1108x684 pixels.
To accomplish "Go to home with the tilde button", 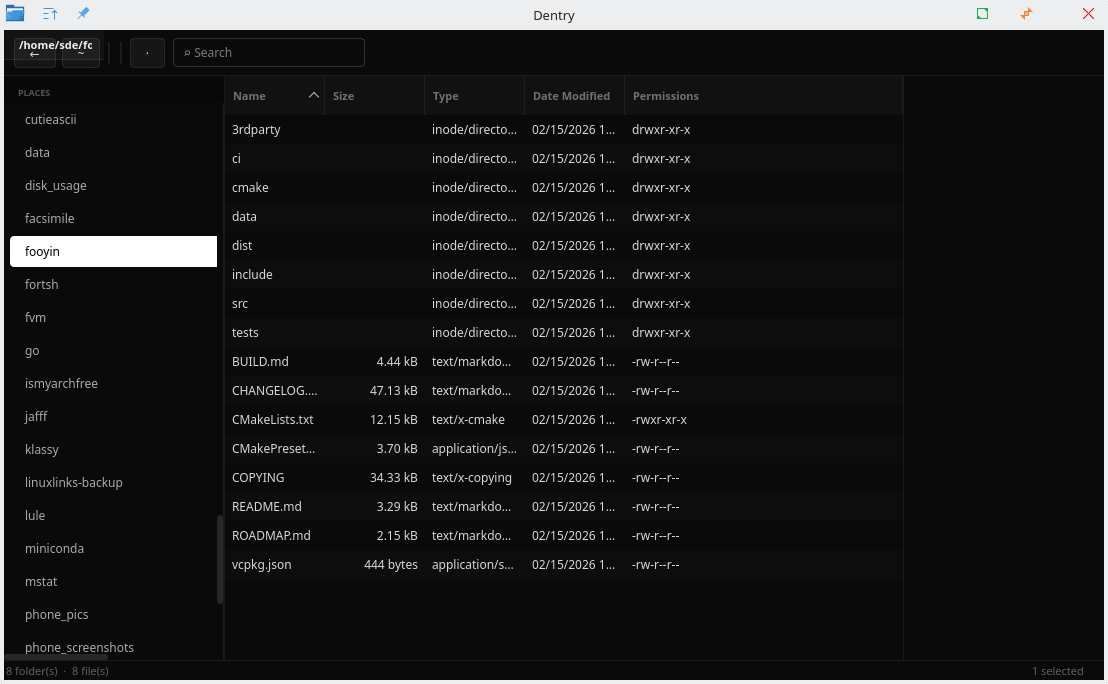I will (81, 54).
